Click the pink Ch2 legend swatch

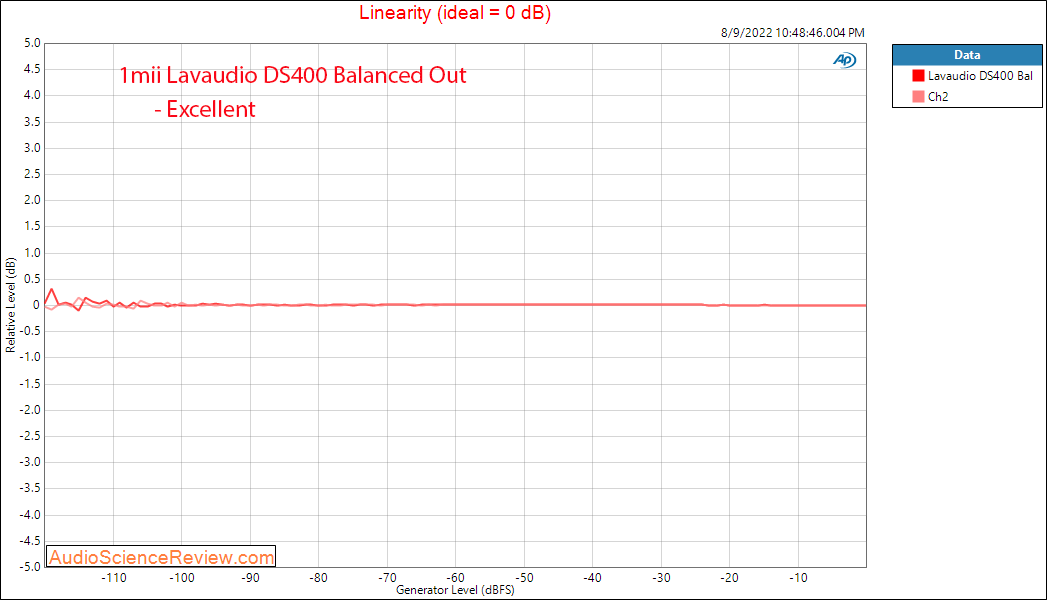click(x=918, y=97)
